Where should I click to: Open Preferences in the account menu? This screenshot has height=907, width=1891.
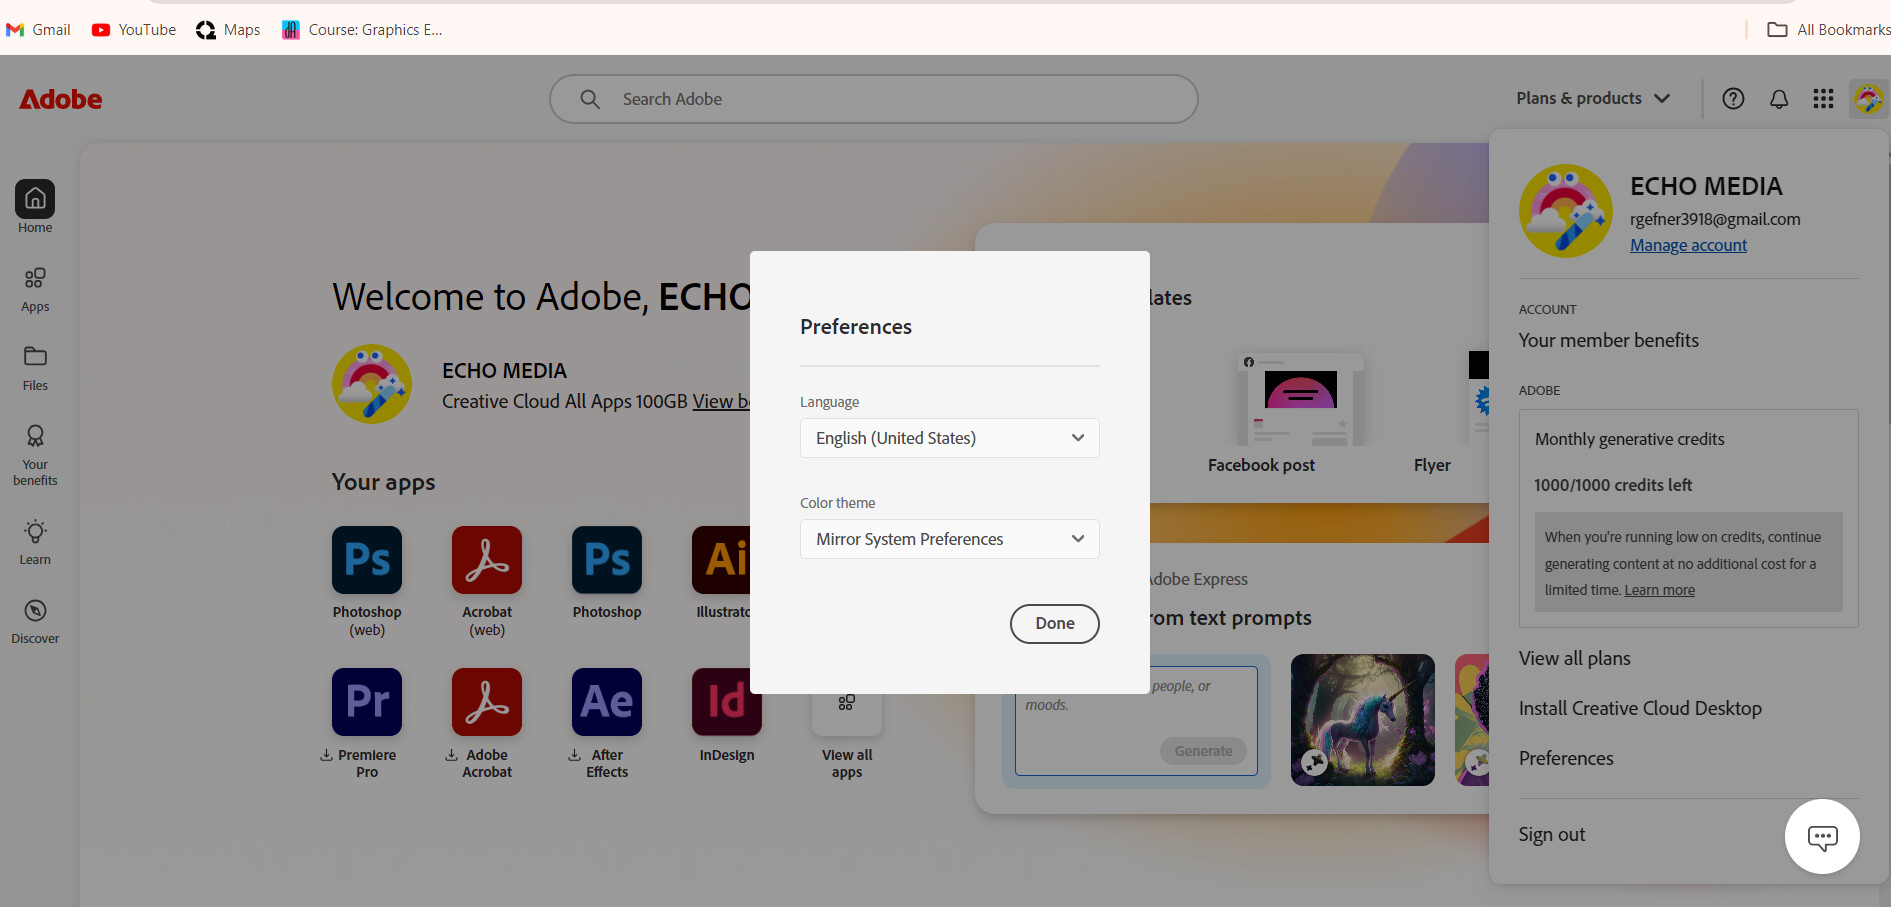pyautogui.click(x=1566, y=758)
